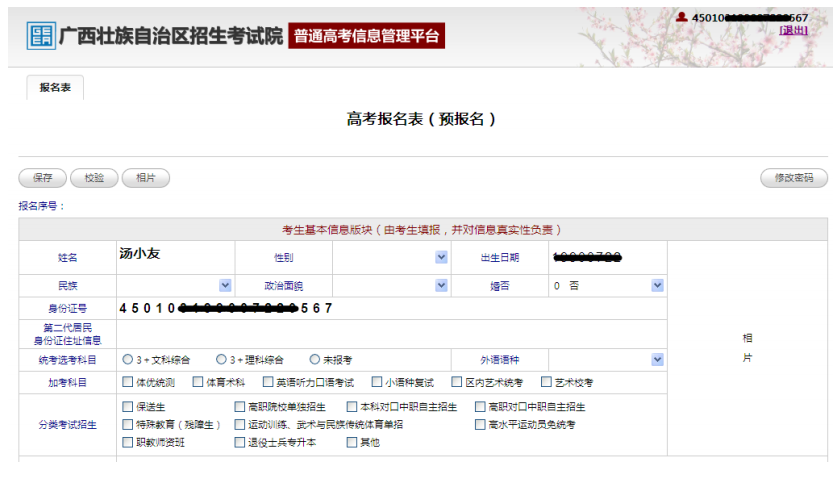Tick the 英语听力口语考试 checkbox

(x=268, y=382)
